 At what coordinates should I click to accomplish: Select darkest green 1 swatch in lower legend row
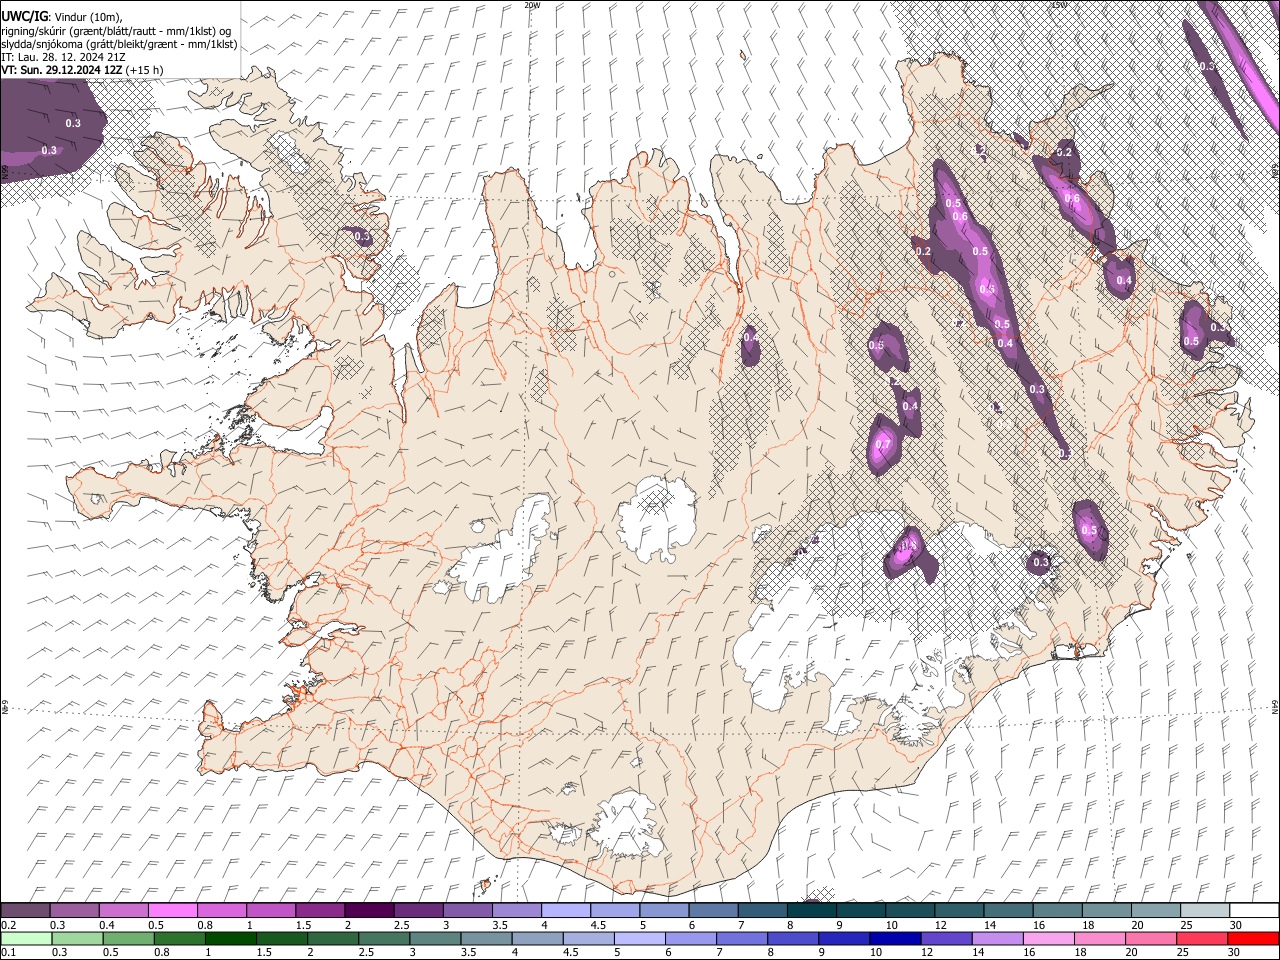(230, 938)
